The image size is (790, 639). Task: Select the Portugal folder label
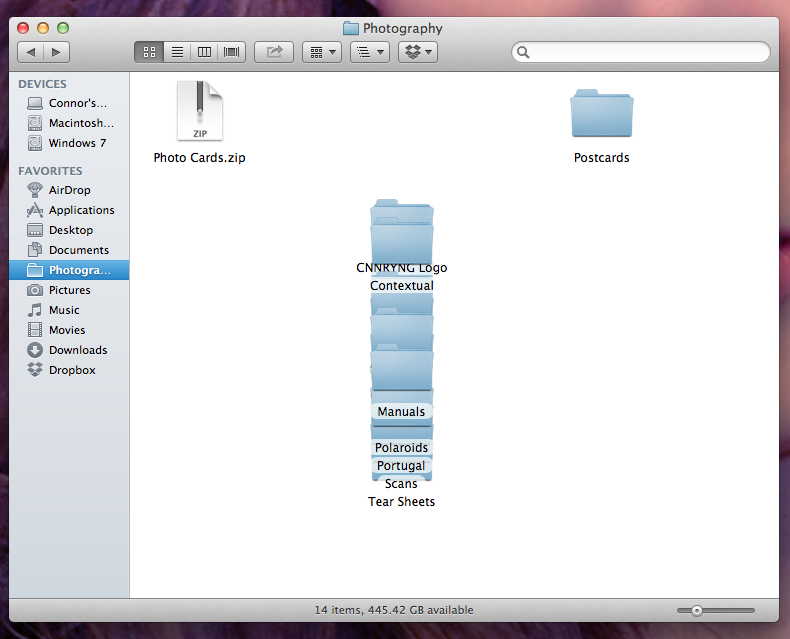pos(402,466)
